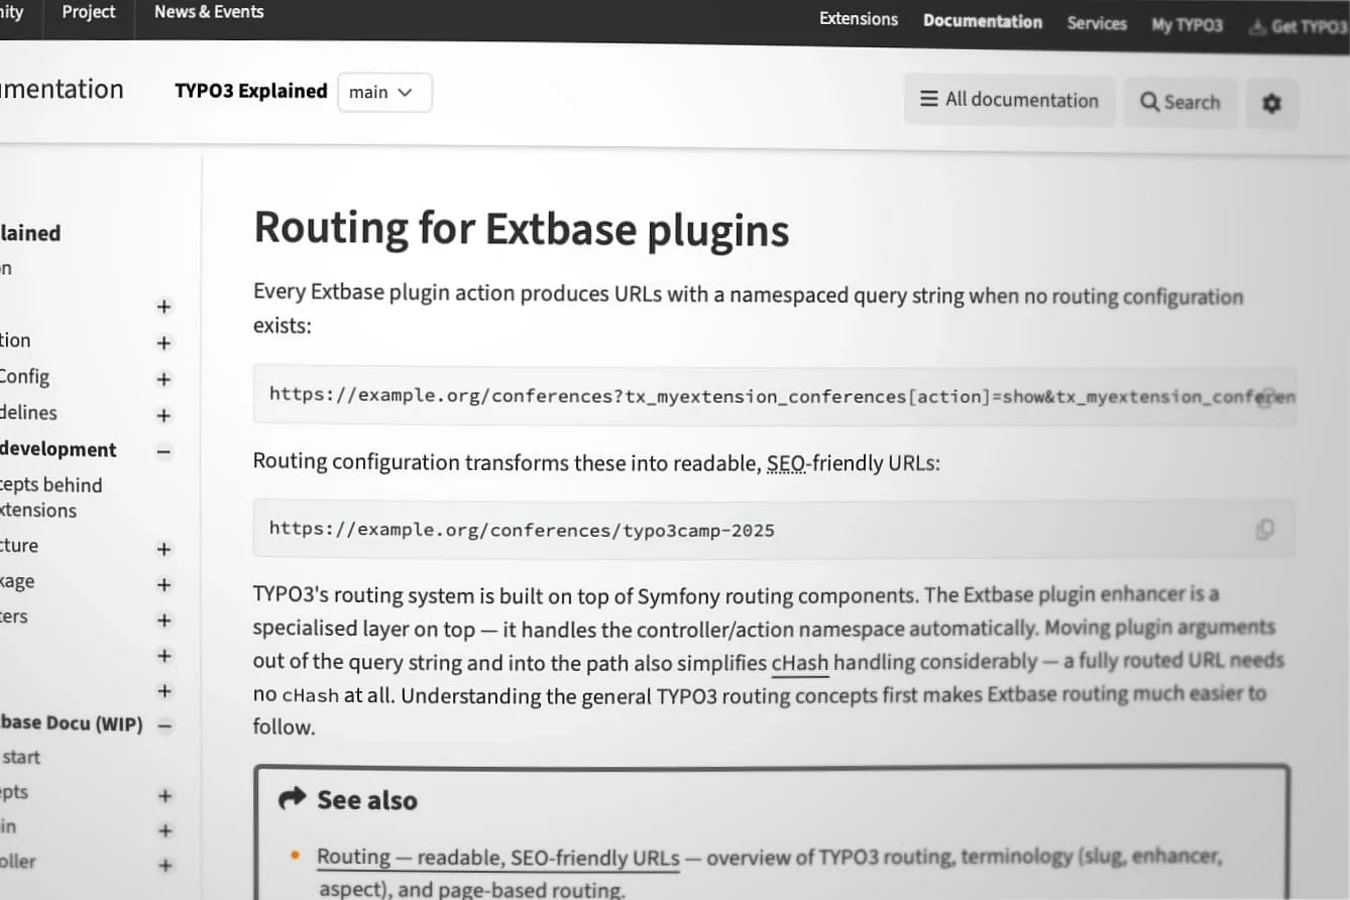Expand the 'Config' sidebar section
Screen dimensions: 1350x900
pyautogui.click(x=164, y=379)
